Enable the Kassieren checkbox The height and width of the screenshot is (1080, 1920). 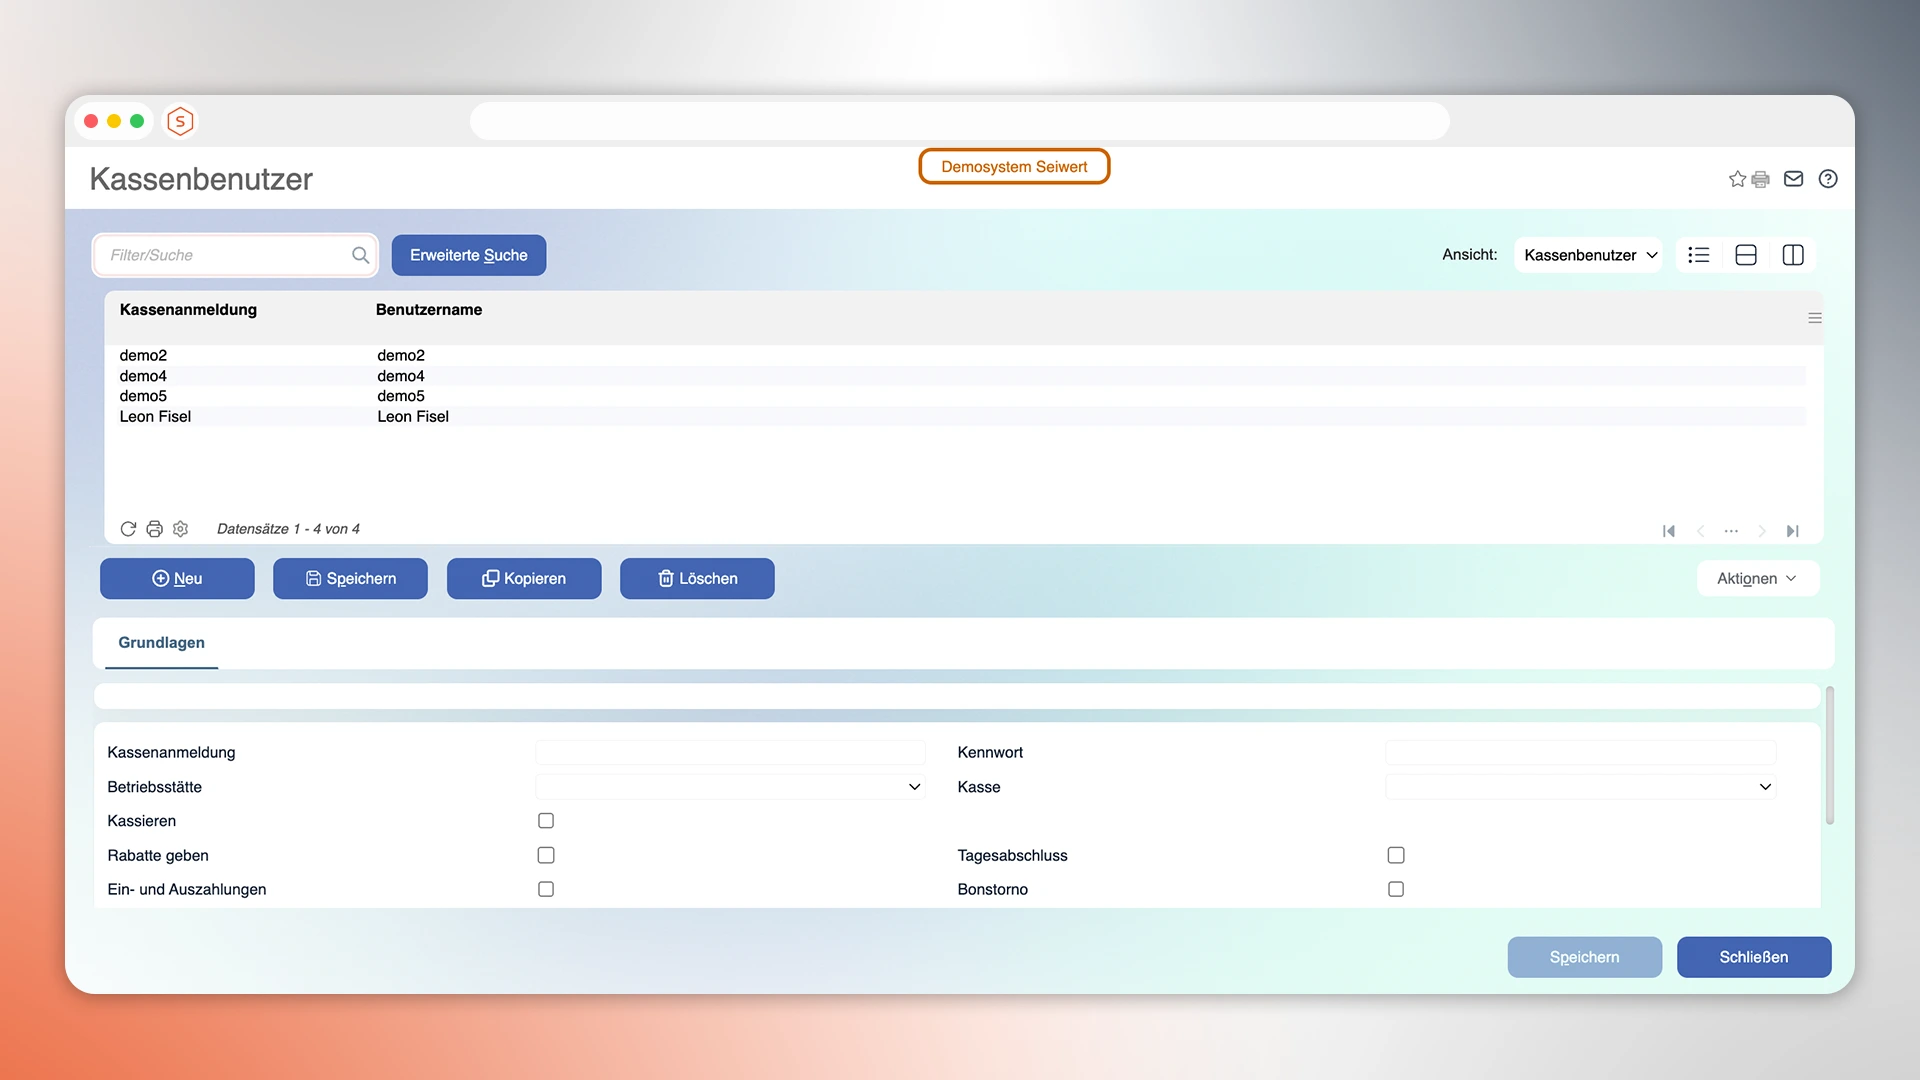pos(545,820)
